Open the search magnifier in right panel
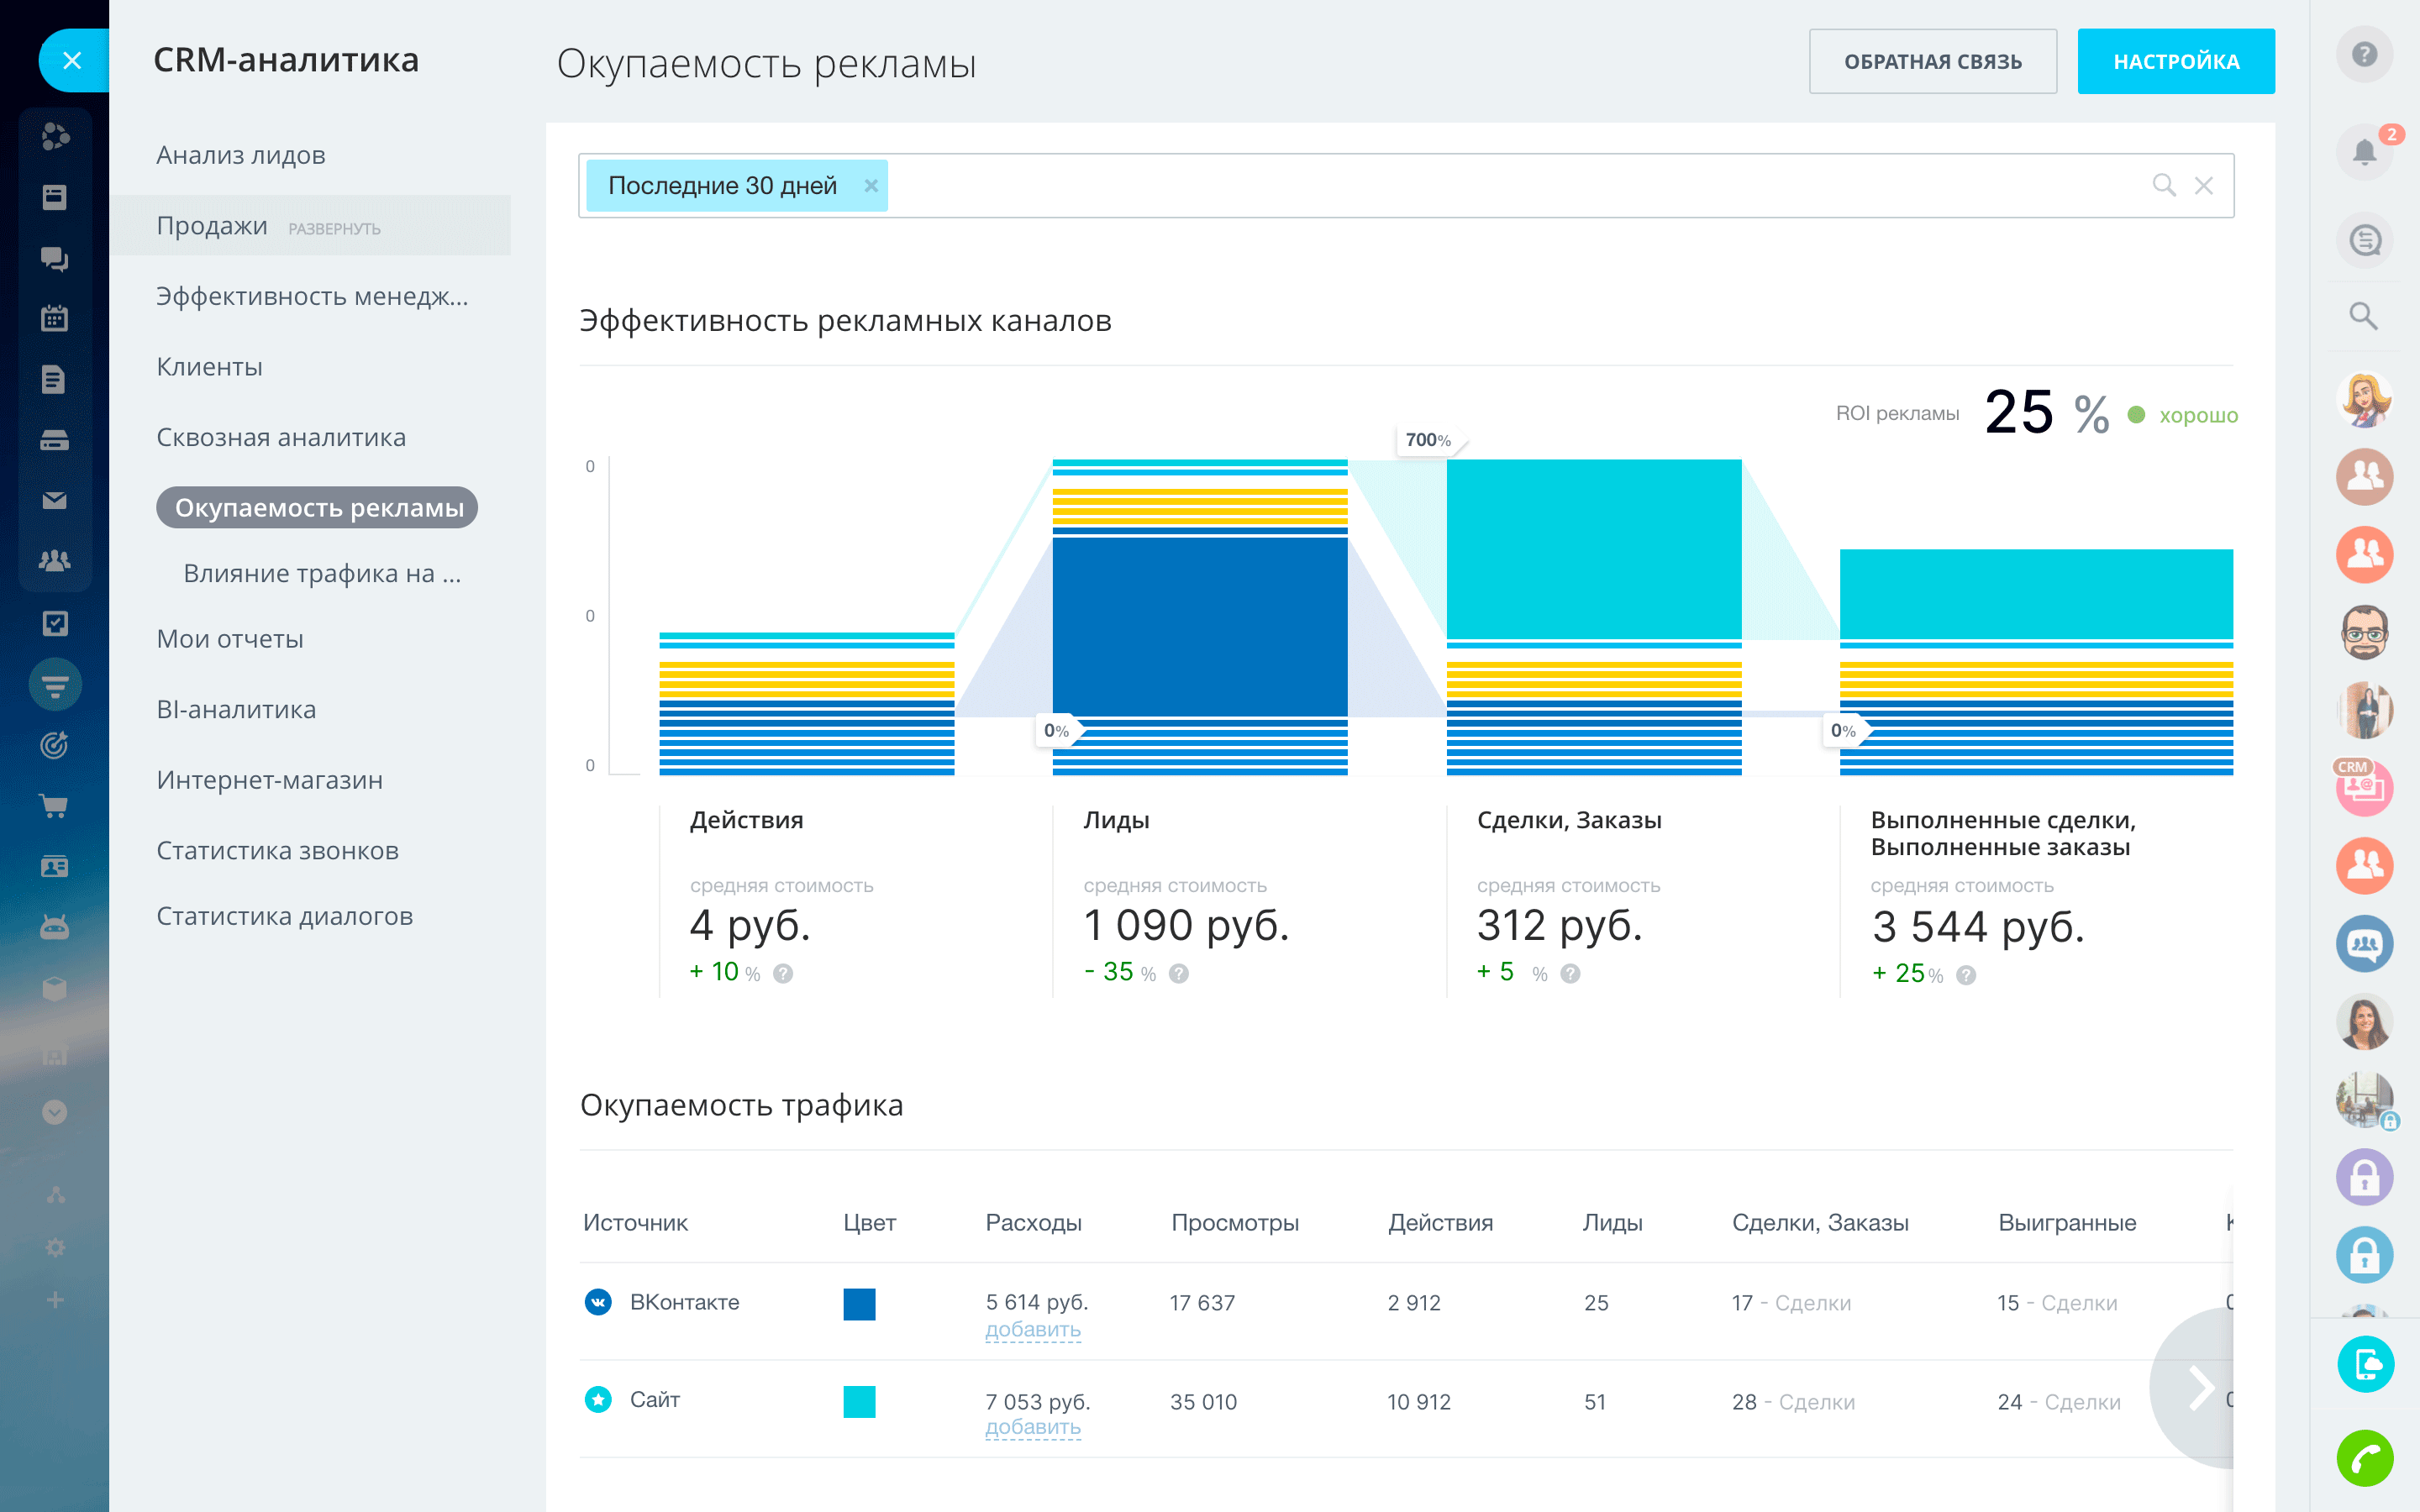Viewport: 2420px width, 1512px height. coord(2363,316)
